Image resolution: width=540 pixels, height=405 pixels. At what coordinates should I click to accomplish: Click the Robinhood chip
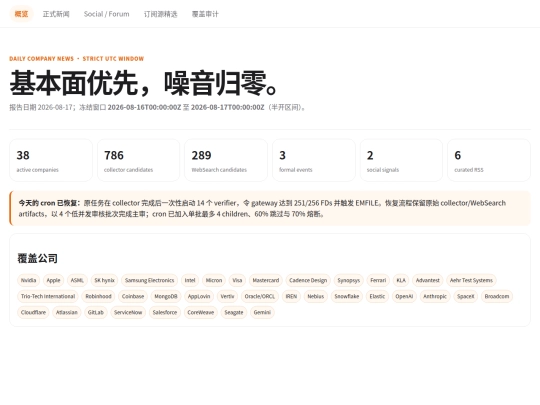coord(98,296)
